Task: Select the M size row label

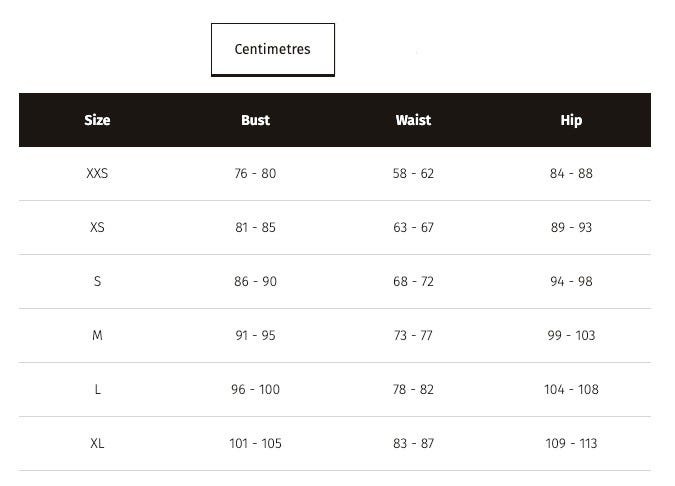Action: (x=97, y=335)
